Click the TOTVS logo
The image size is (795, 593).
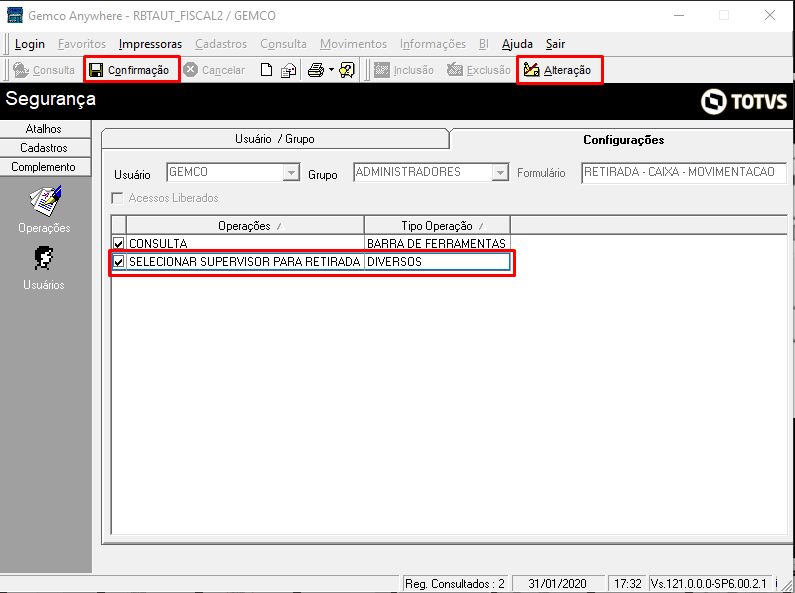click(744, 101)
